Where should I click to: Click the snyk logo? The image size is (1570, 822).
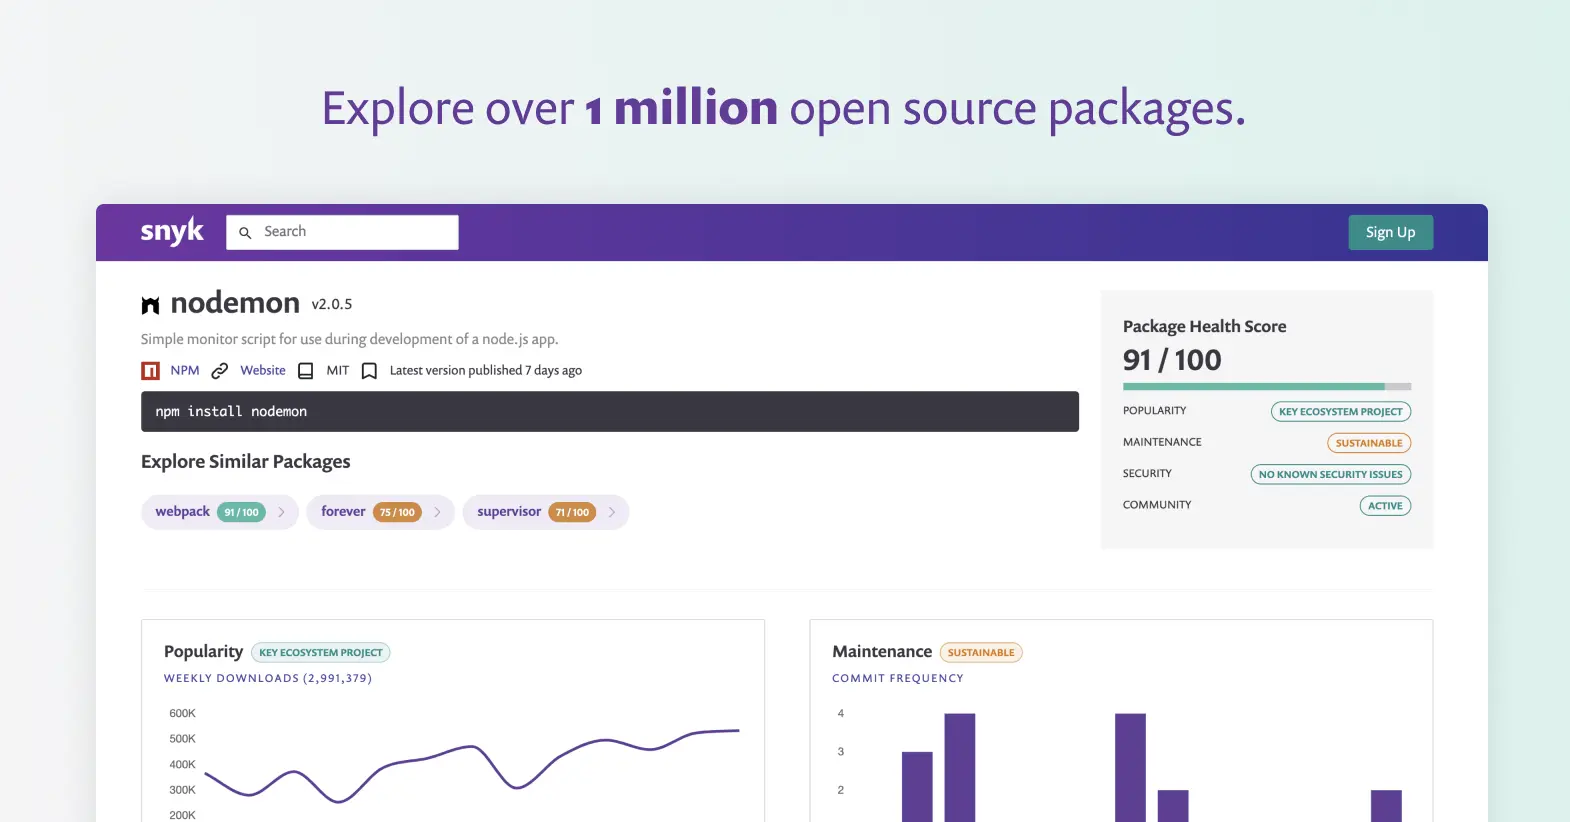[171, 232]
